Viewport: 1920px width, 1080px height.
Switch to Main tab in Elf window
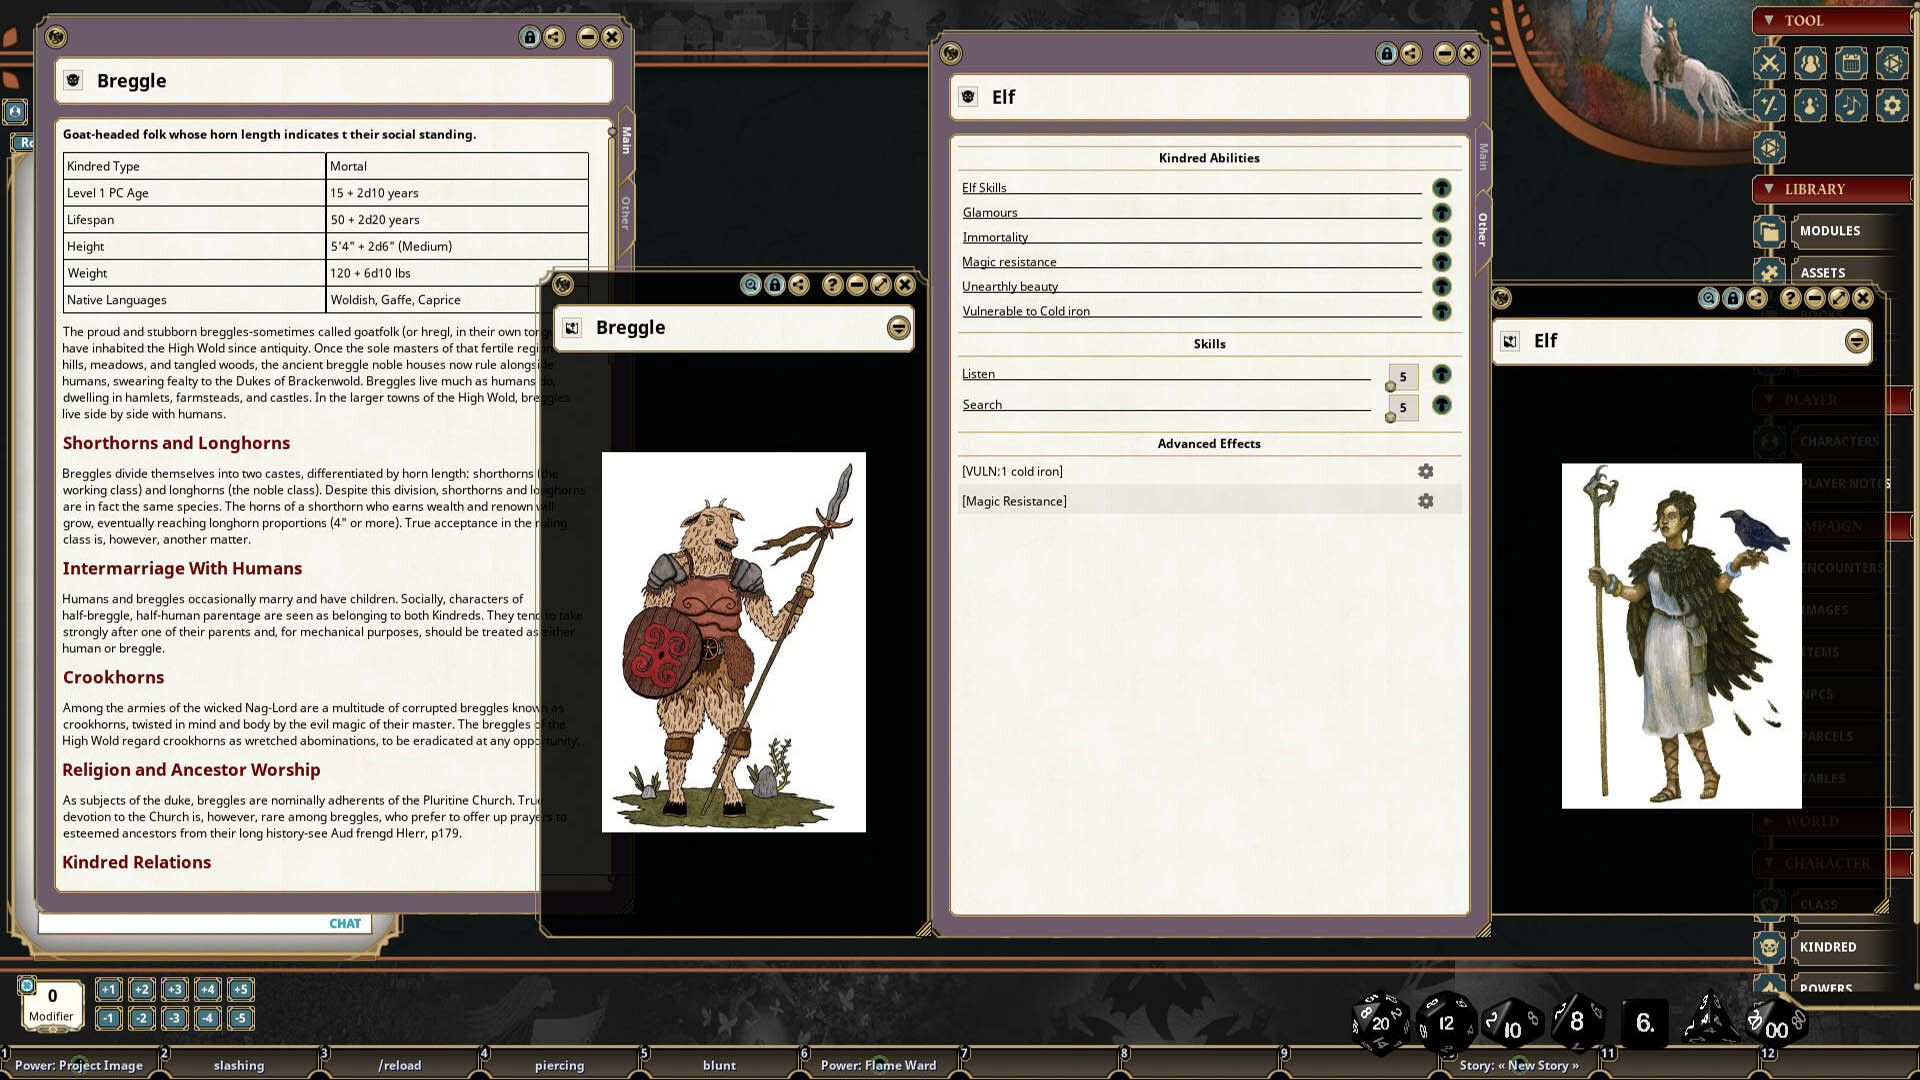1483,156
